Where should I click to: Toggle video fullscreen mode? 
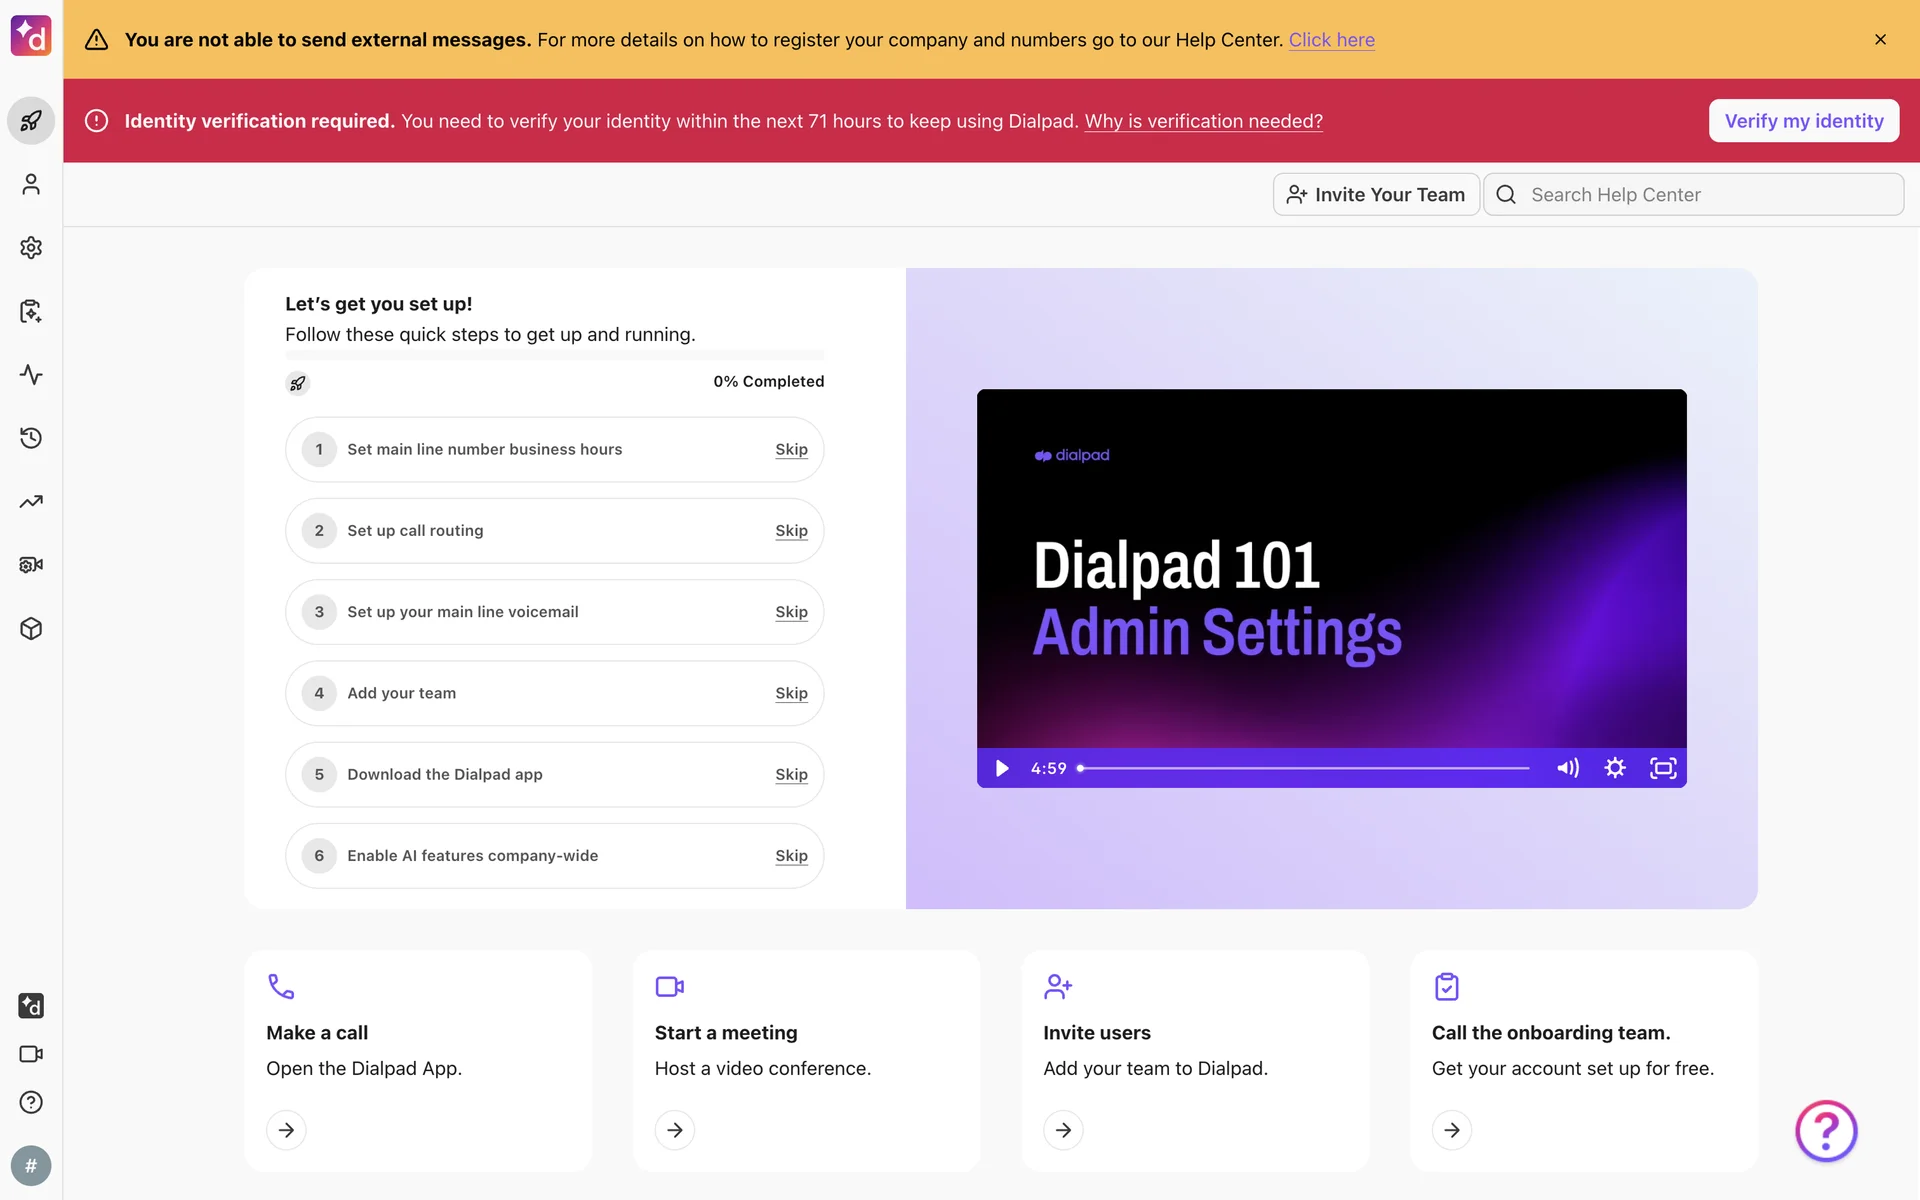(1662, 768)
